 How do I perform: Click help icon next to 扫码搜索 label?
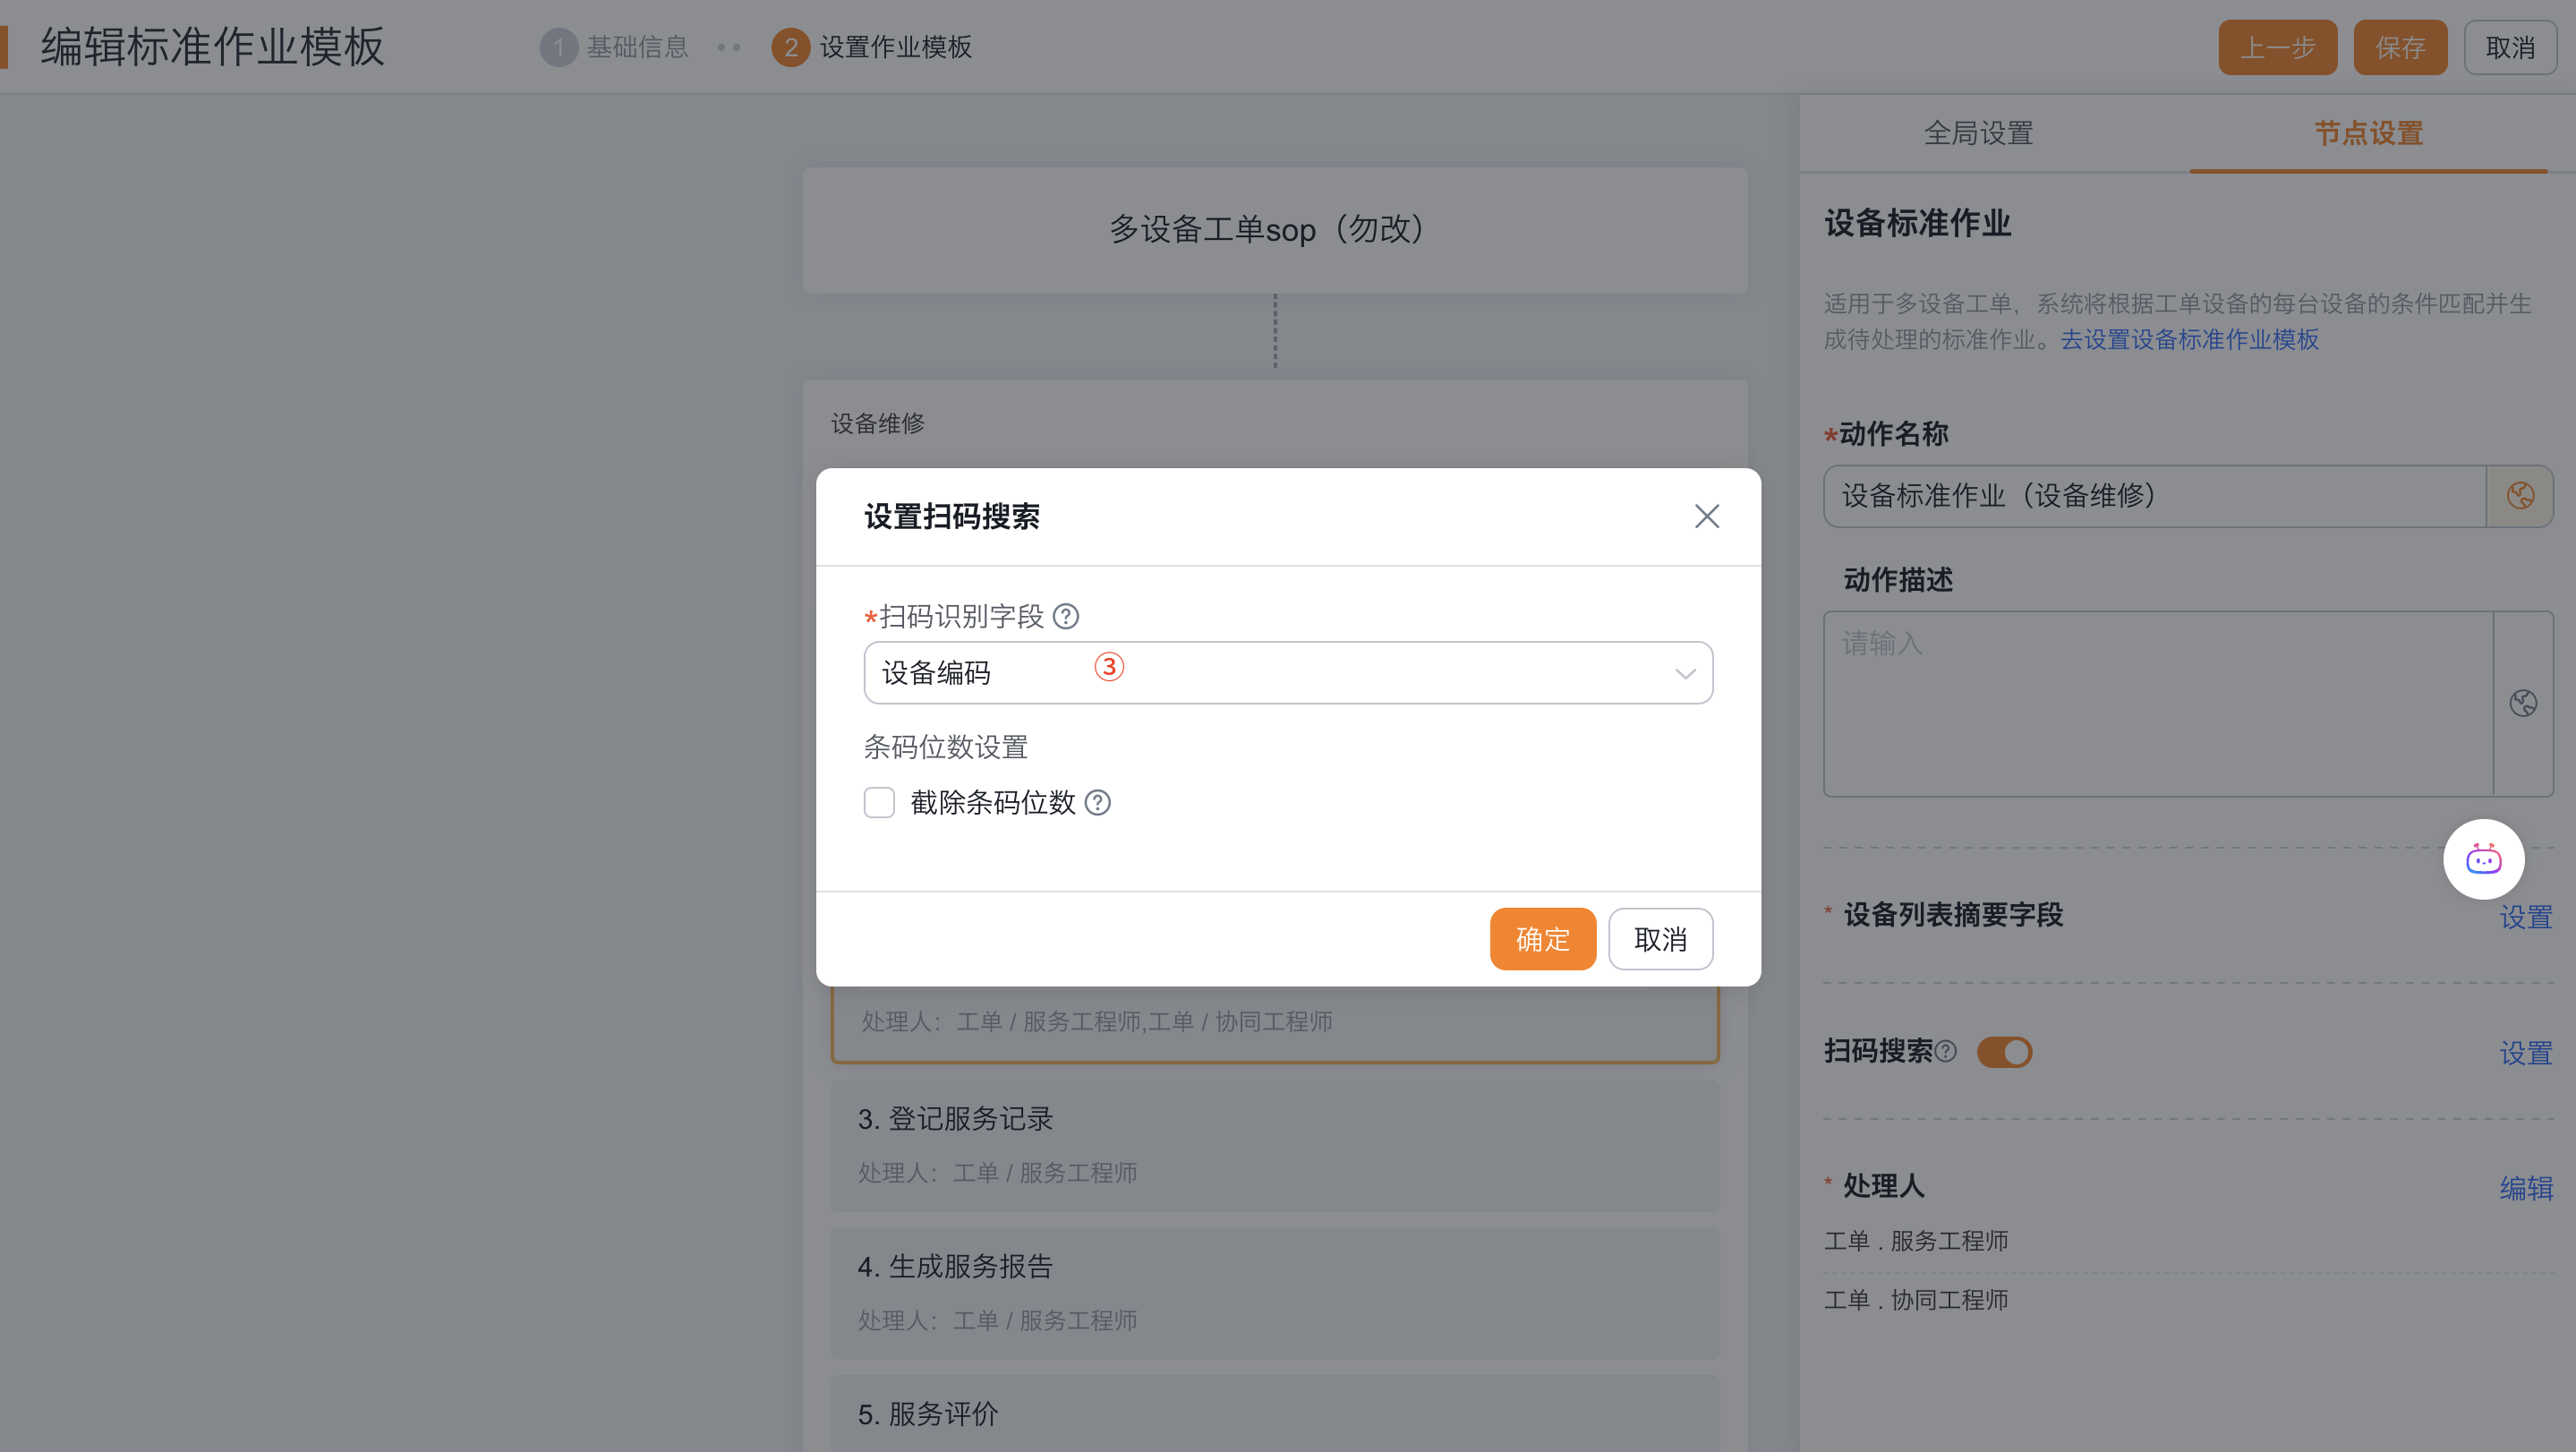point(1945,1051)
